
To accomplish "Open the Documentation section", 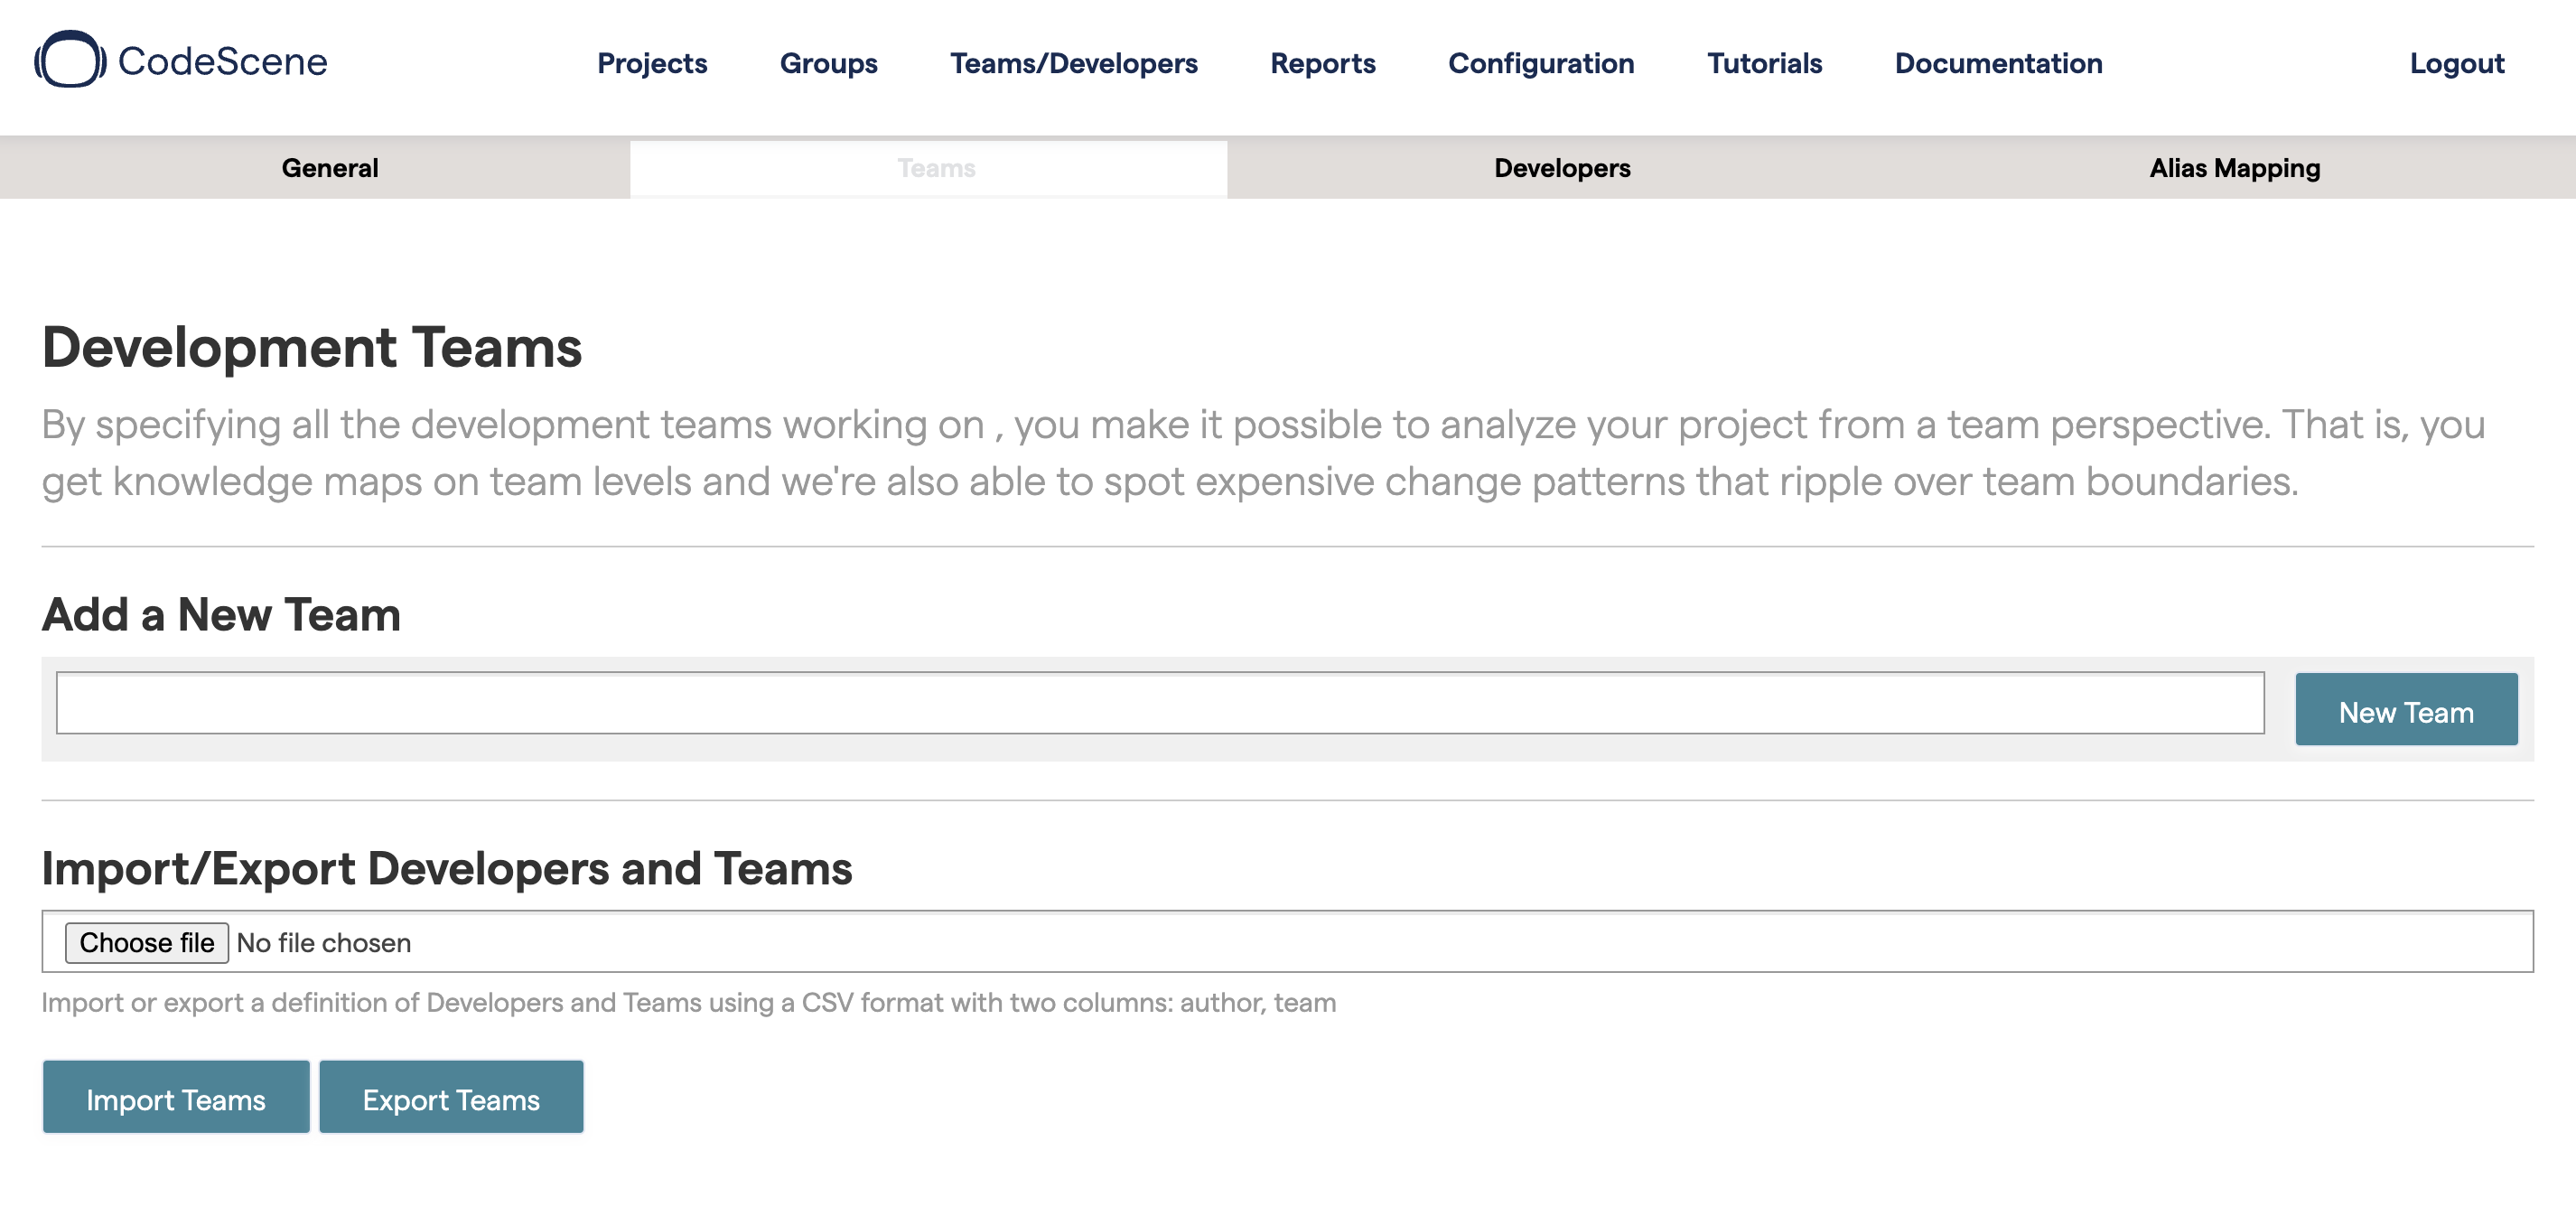I will pyautogui.click(x=1998, y=62).
